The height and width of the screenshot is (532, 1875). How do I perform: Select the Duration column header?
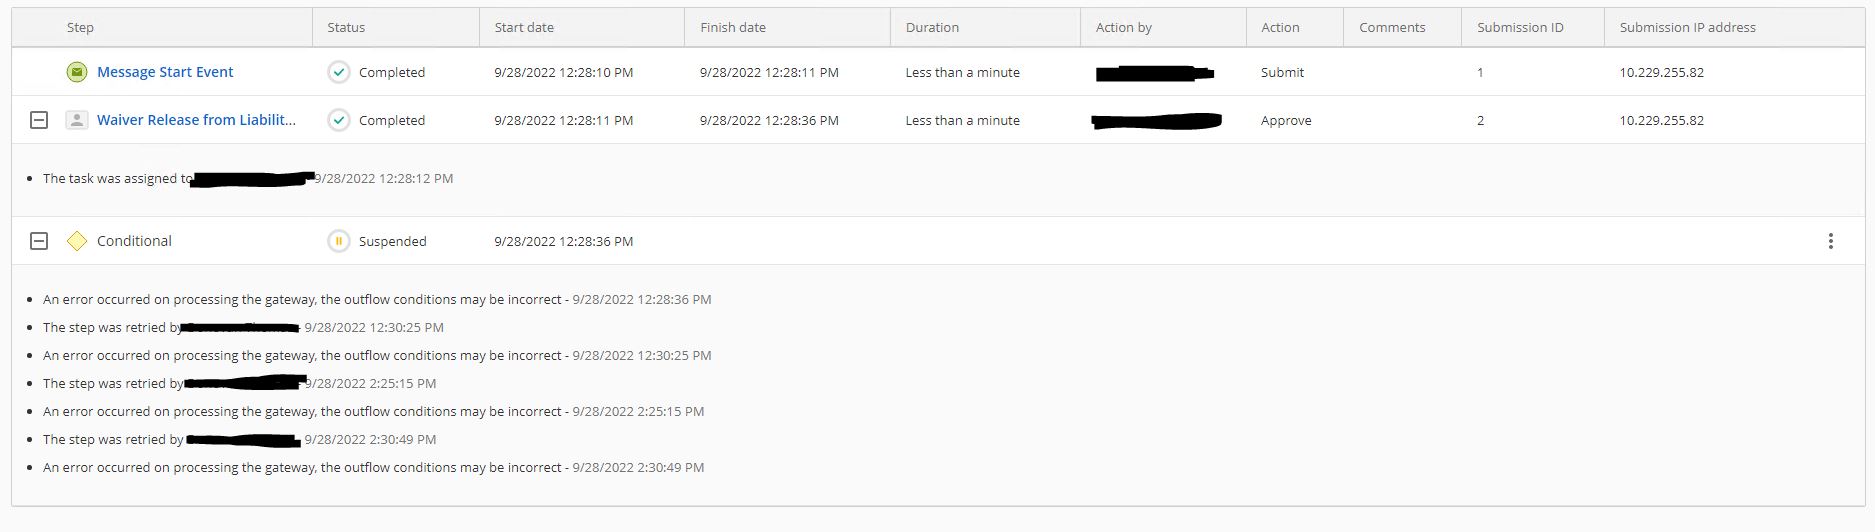click(x=932, y=27)
